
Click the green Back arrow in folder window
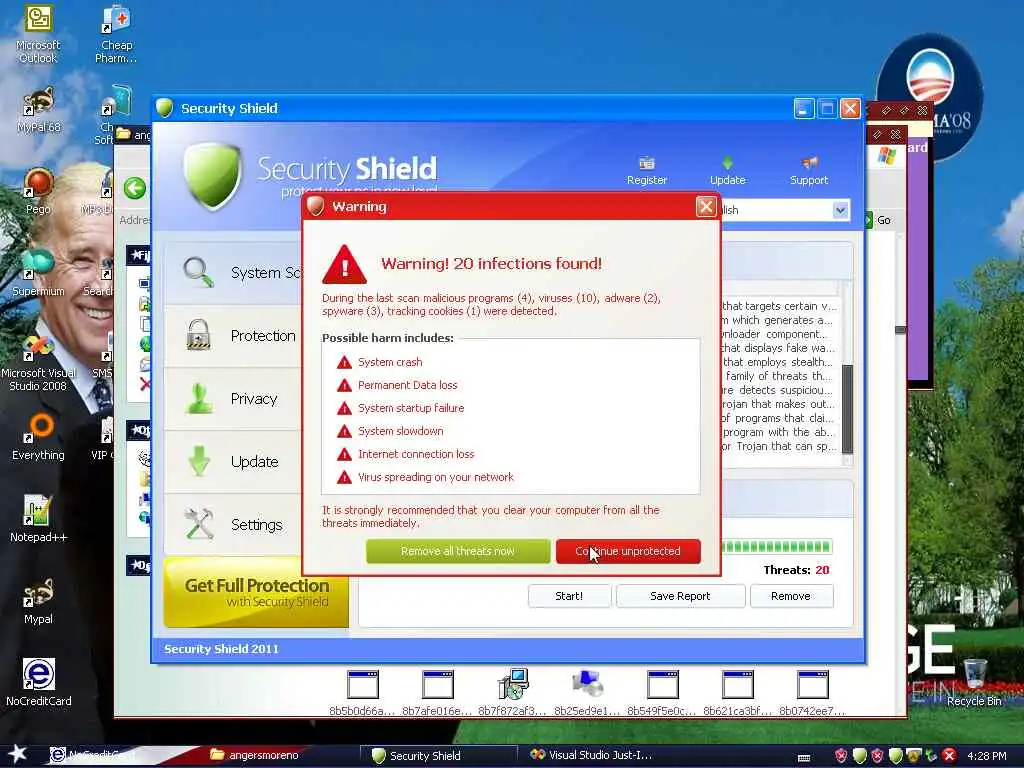tap(135, 189)
